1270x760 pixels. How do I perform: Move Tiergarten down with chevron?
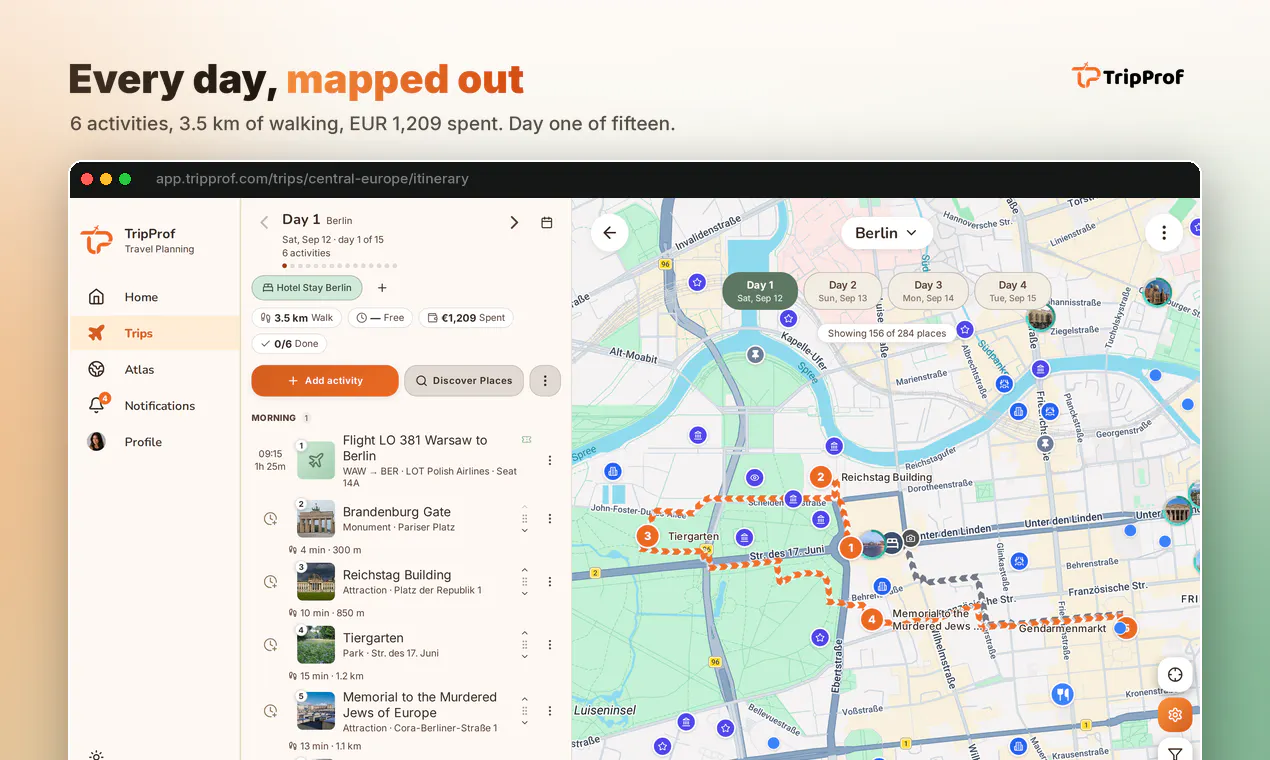(525, 657)
